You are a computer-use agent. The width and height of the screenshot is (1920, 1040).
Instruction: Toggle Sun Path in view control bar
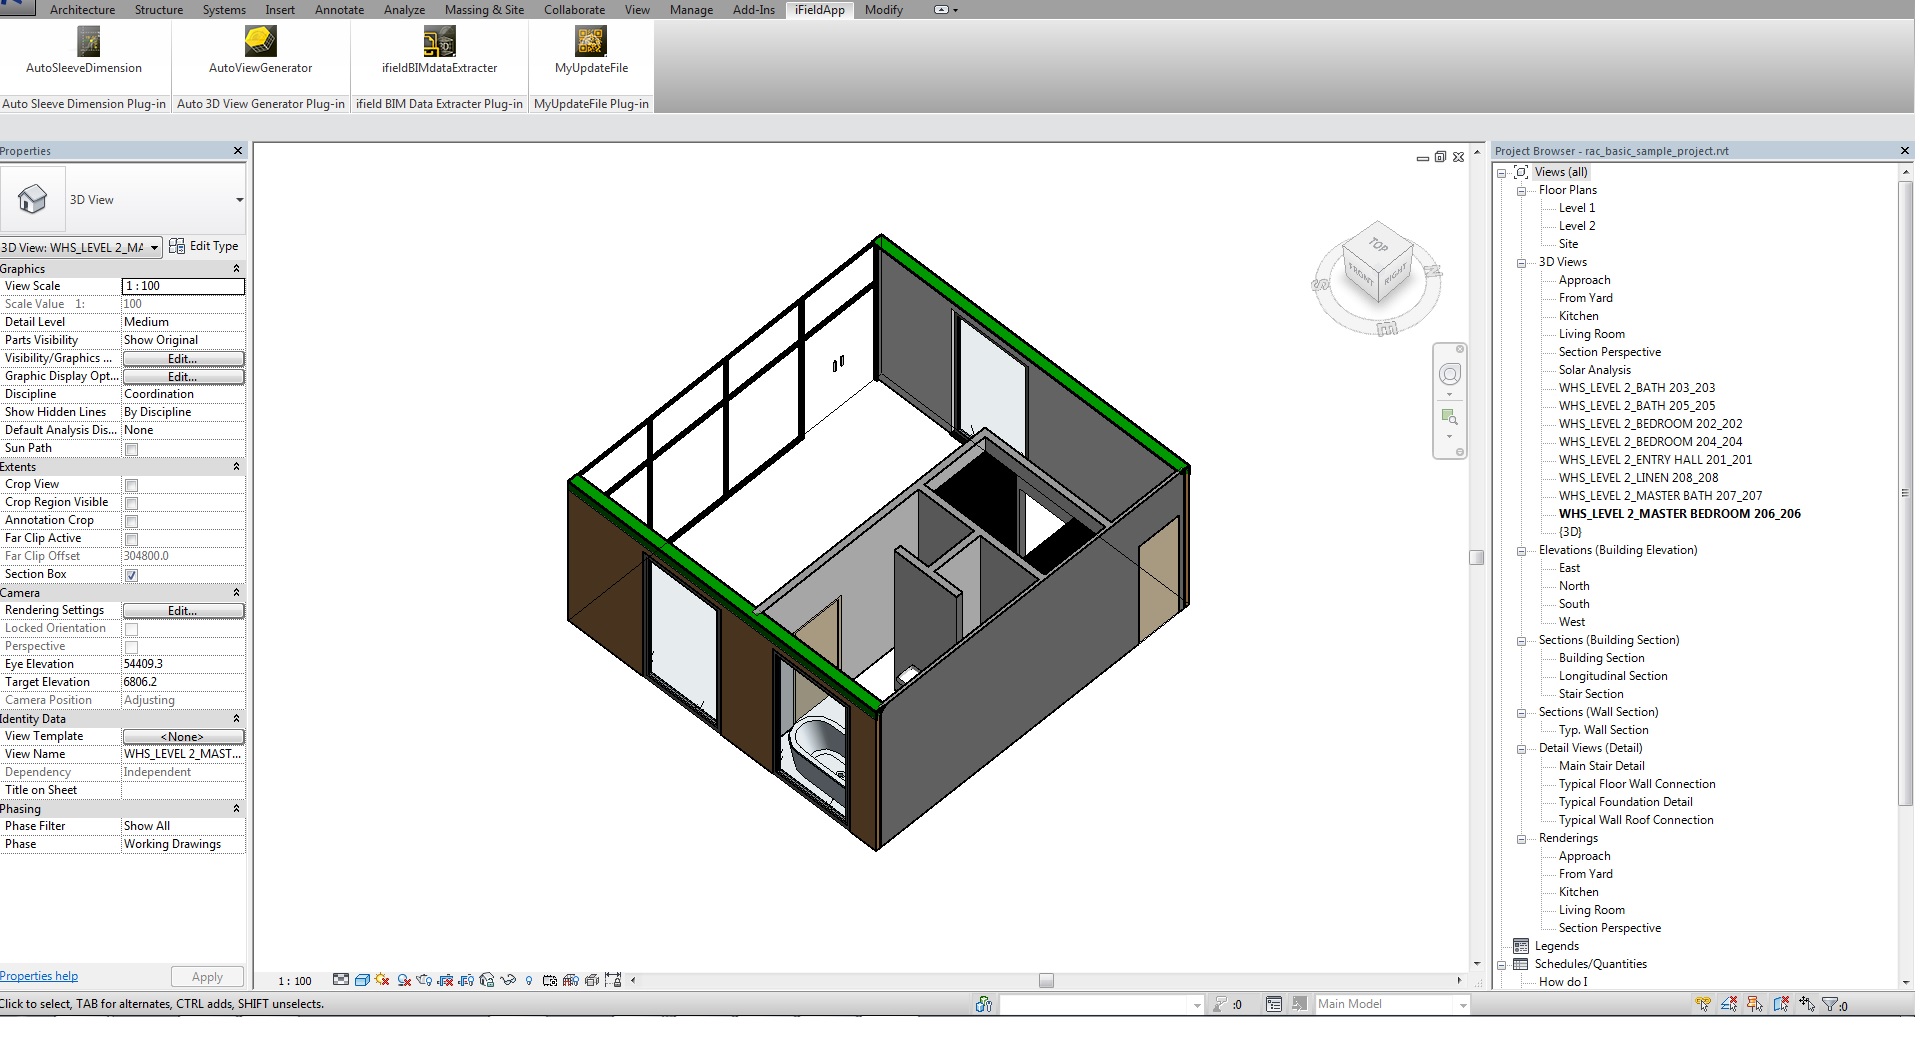tap(382, 980)
